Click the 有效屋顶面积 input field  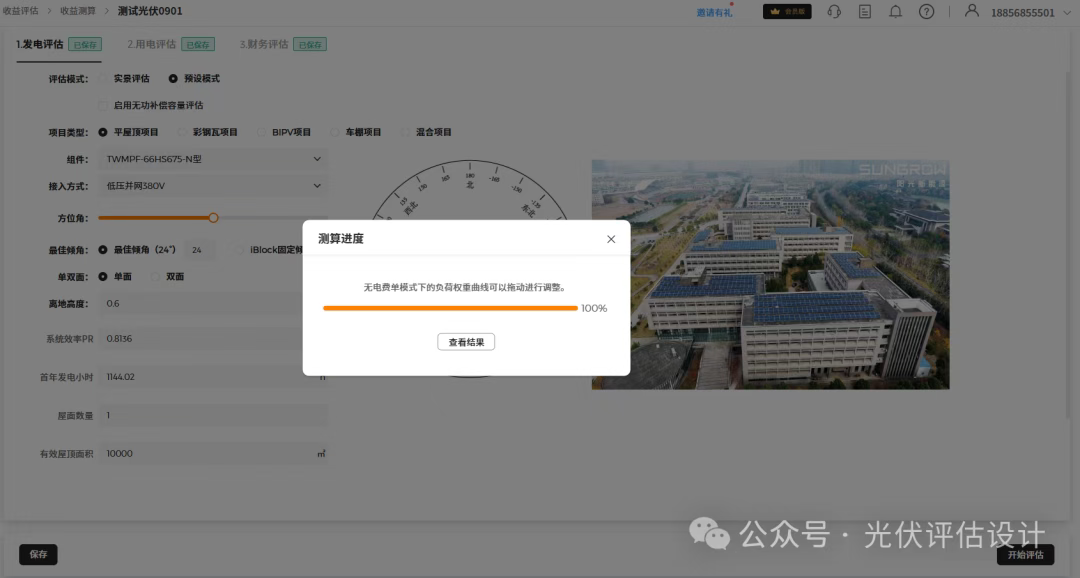[214, 453]
